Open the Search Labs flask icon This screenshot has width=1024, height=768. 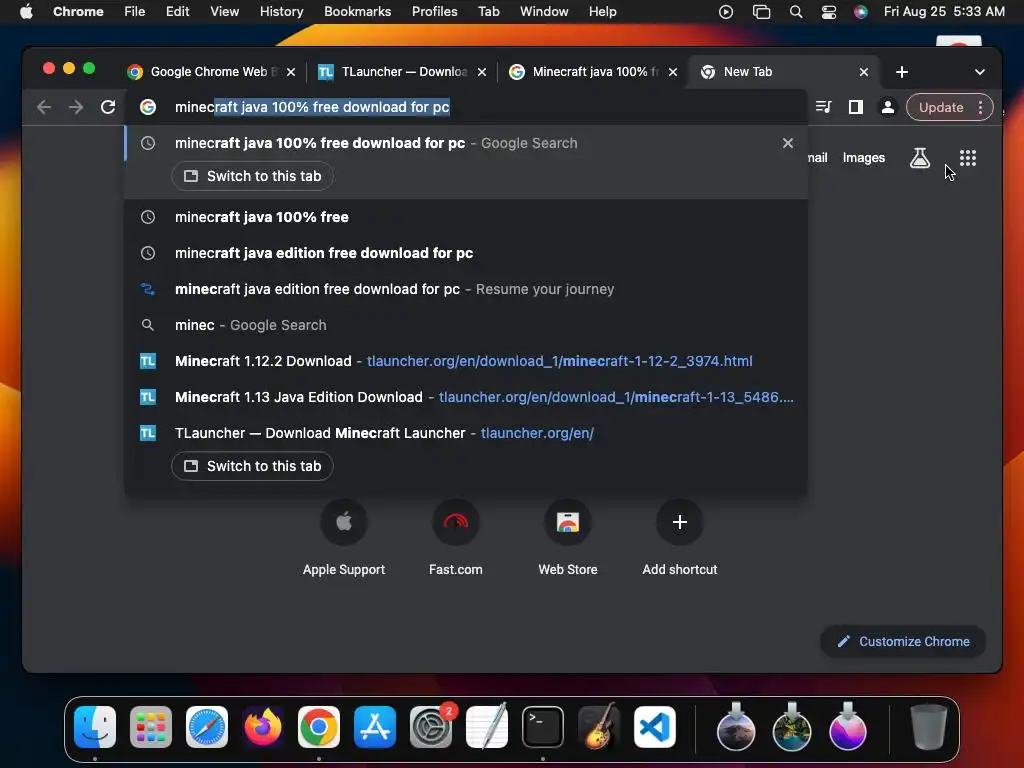click(x=920, y=157)
